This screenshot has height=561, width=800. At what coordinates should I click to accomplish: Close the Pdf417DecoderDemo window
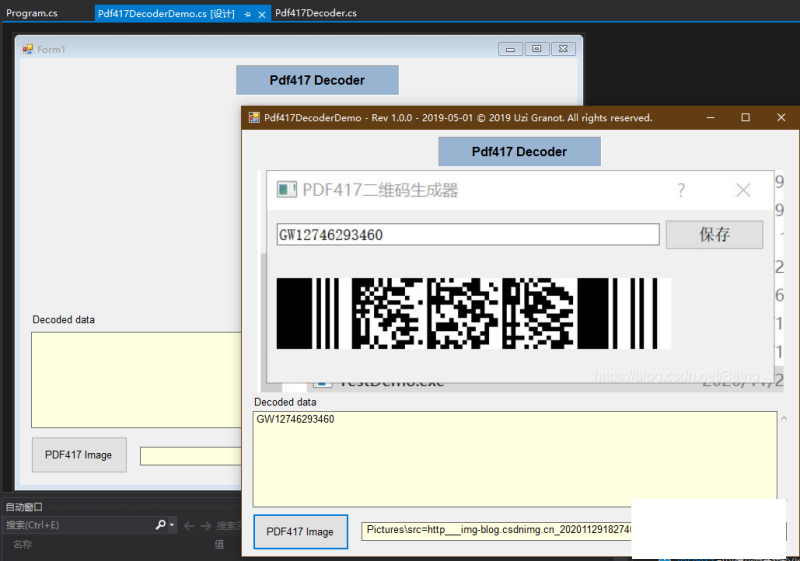[x=781, y=118]
